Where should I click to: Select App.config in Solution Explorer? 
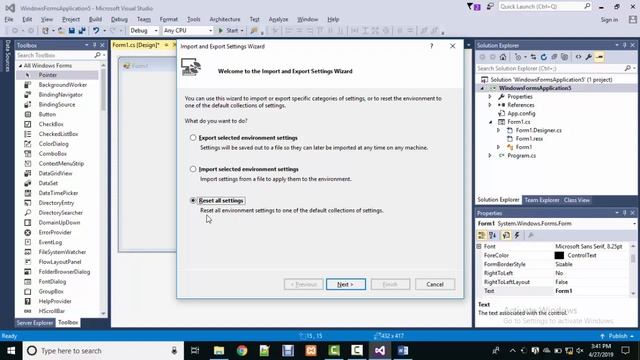pos(521,113)
